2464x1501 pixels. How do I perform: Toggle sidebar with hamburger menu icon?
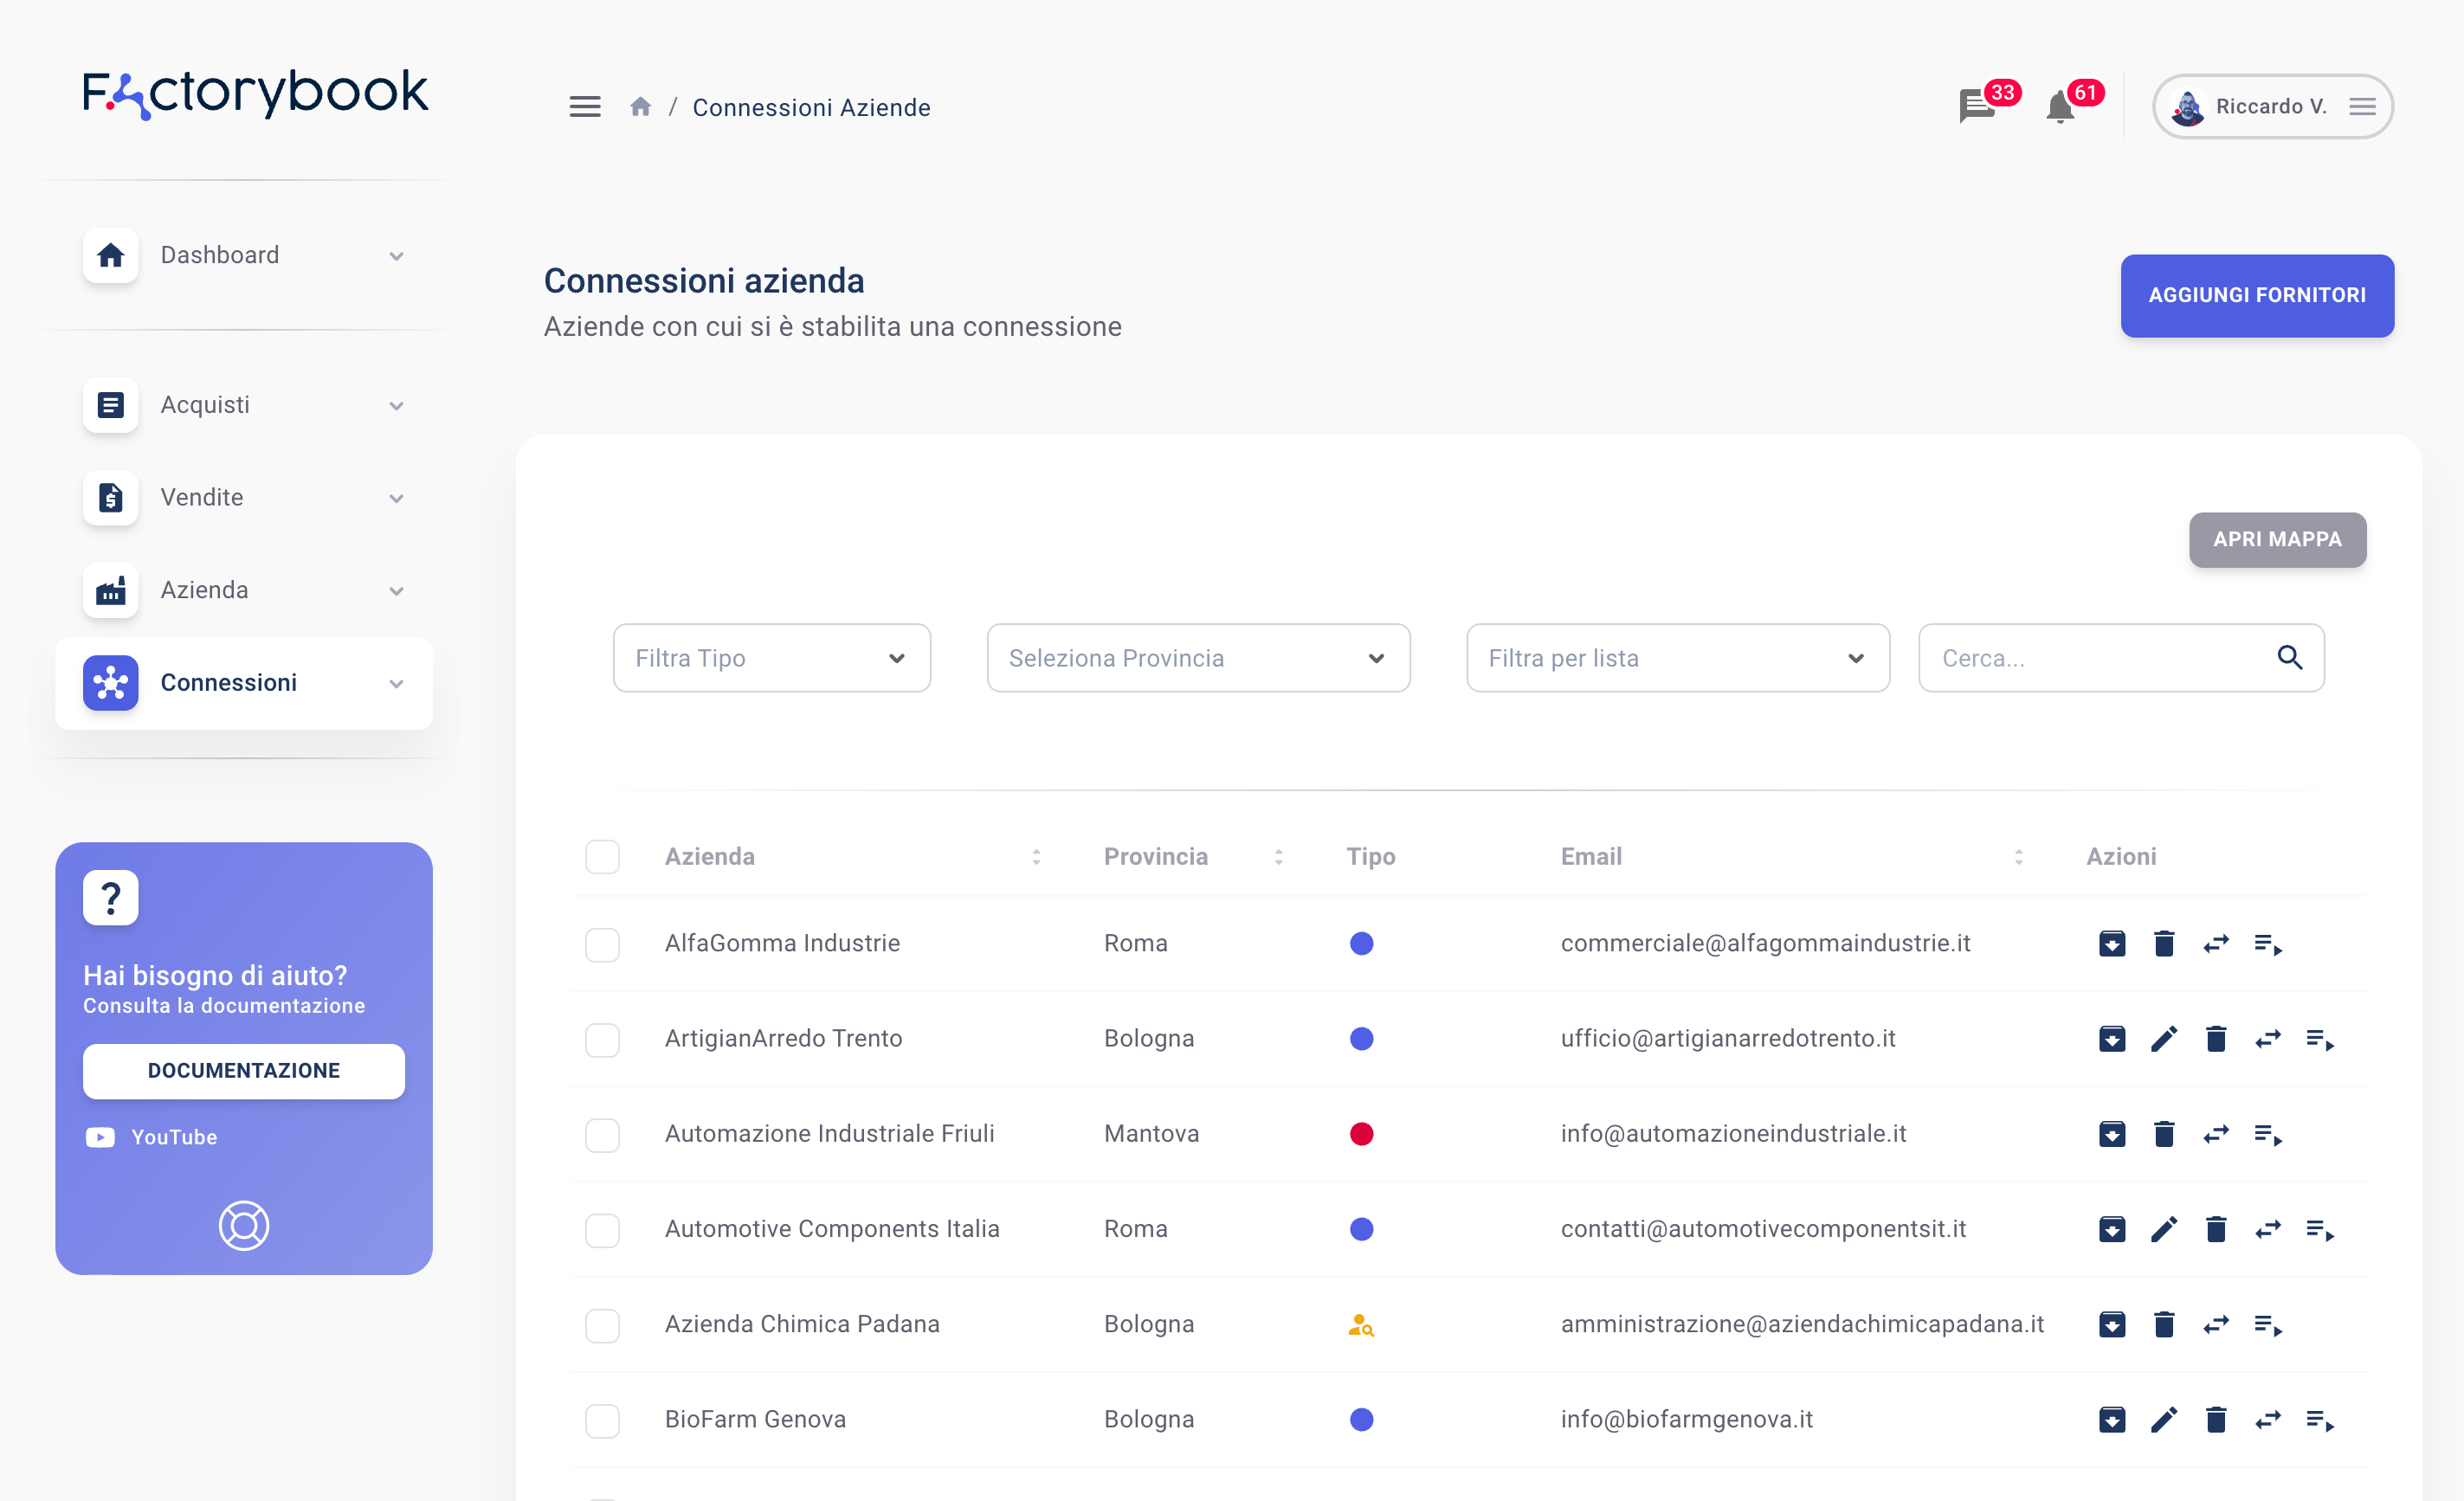point(585,107)
